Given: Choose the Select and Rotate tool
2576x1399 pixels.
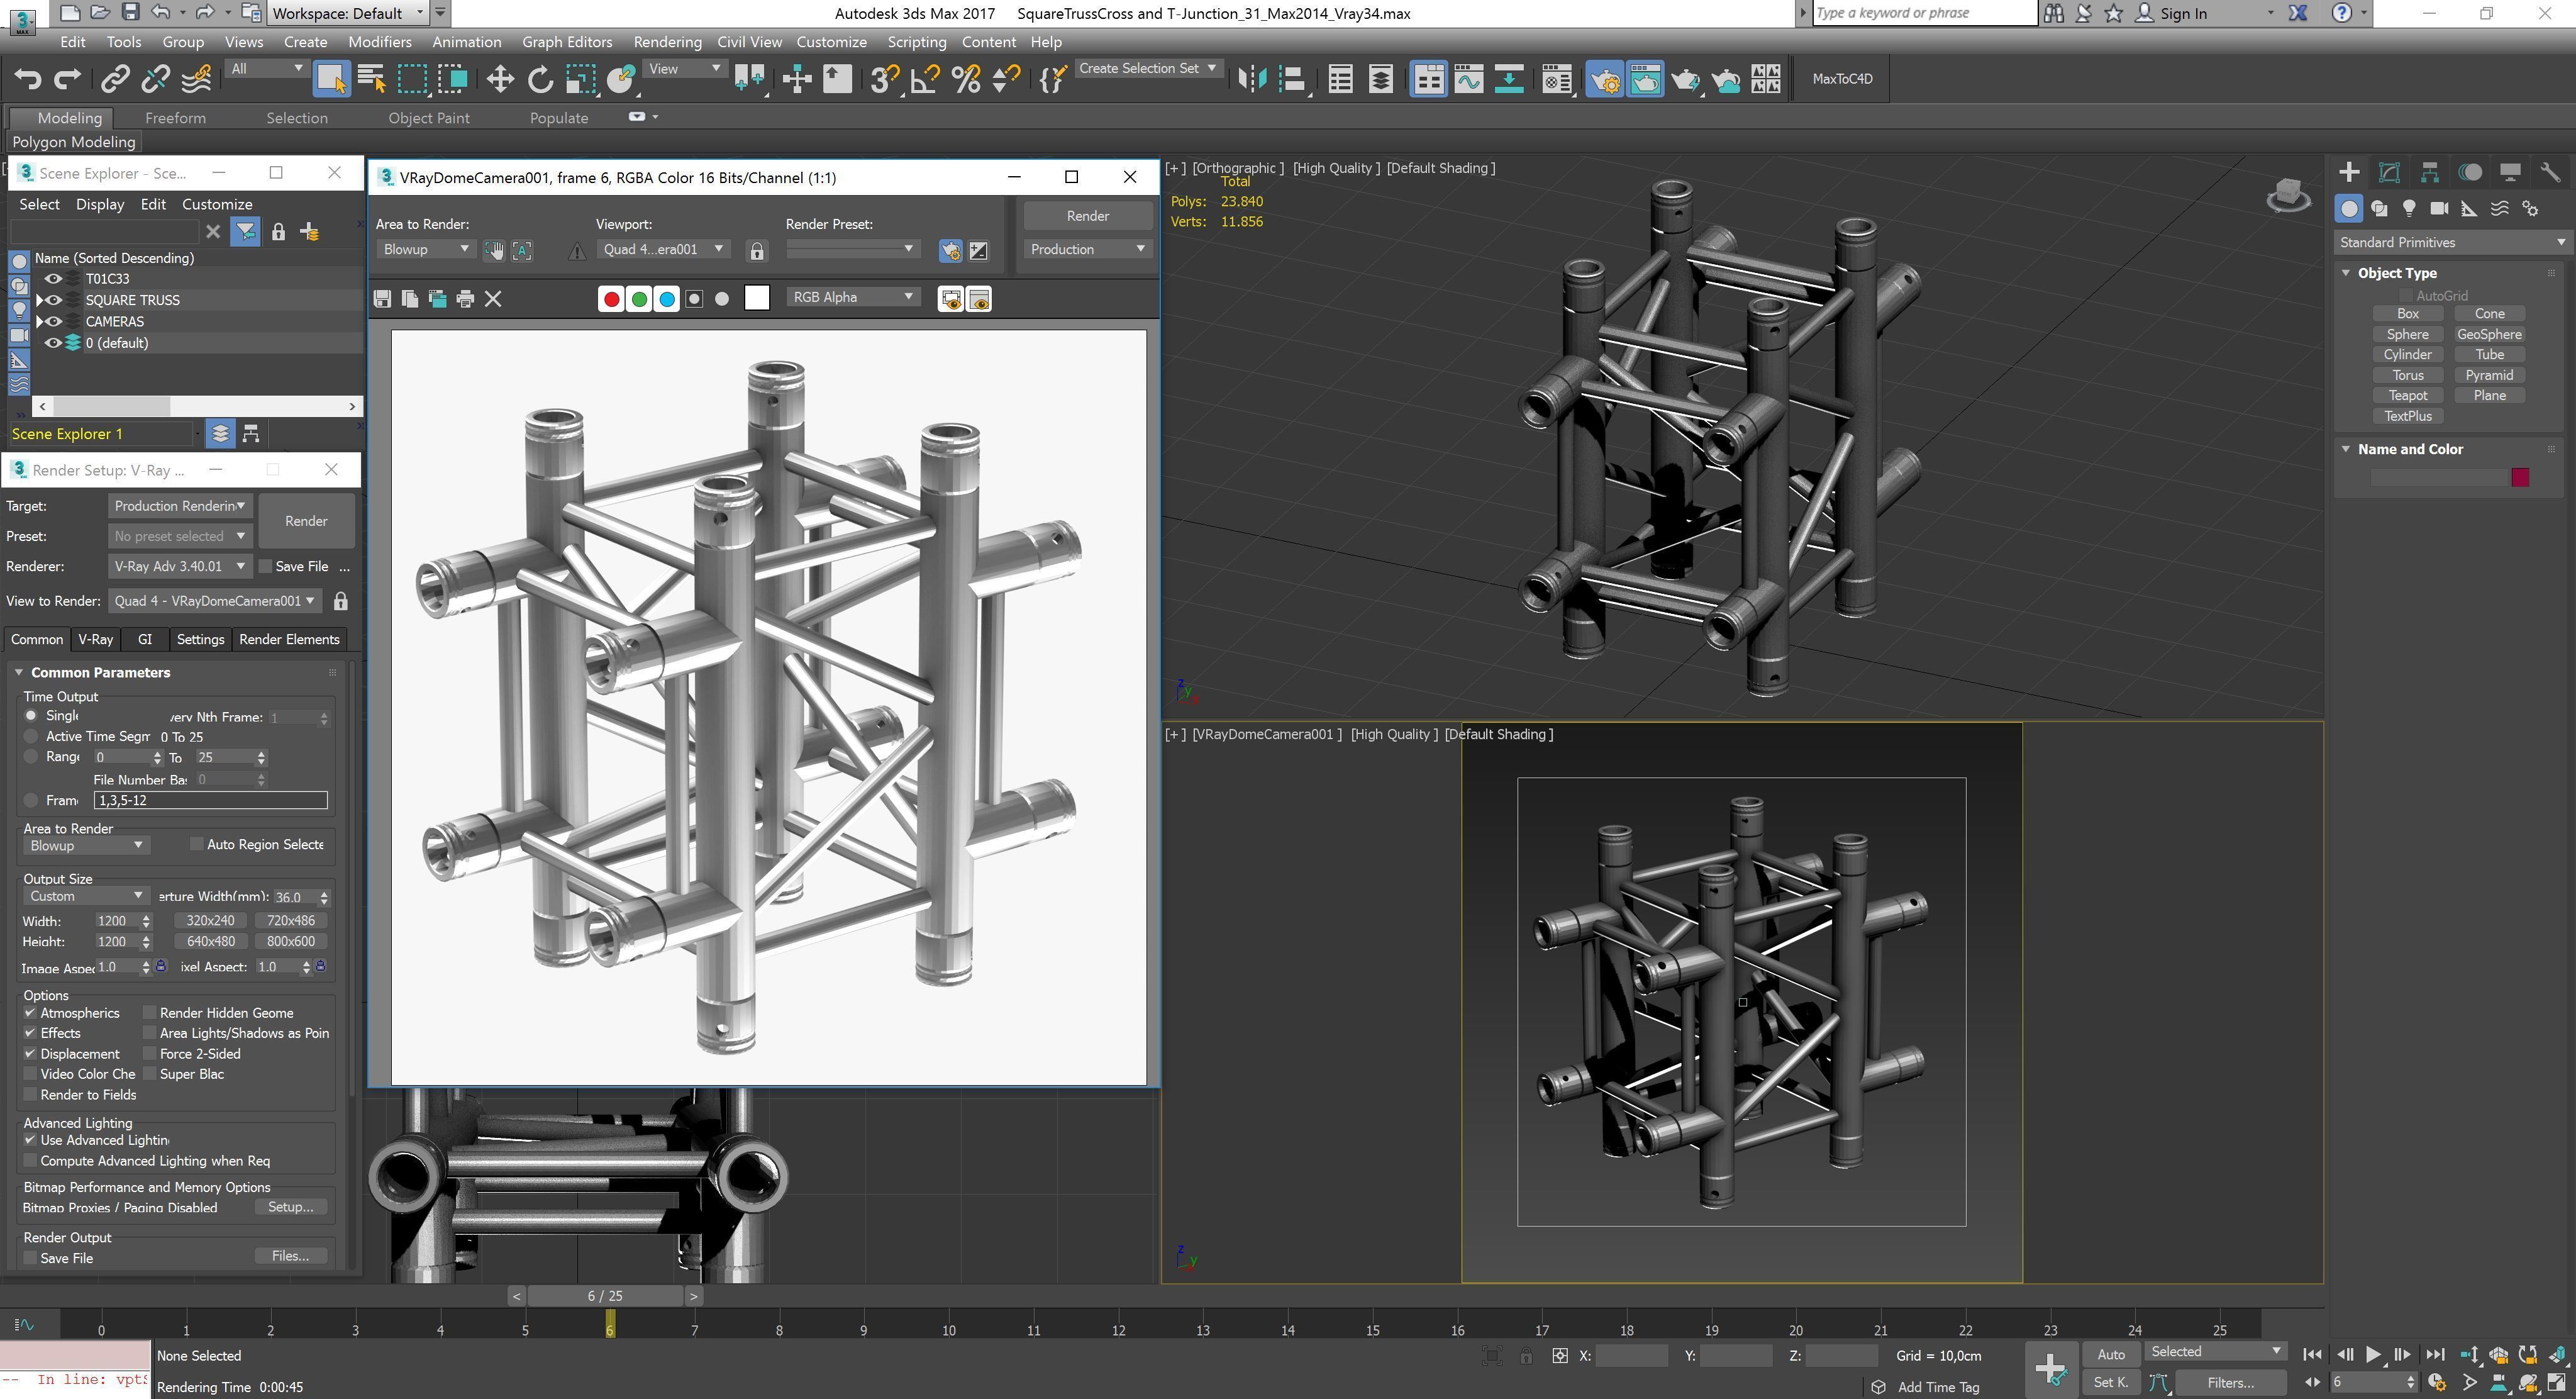Looking at the screenshot, I should [540, 79].
